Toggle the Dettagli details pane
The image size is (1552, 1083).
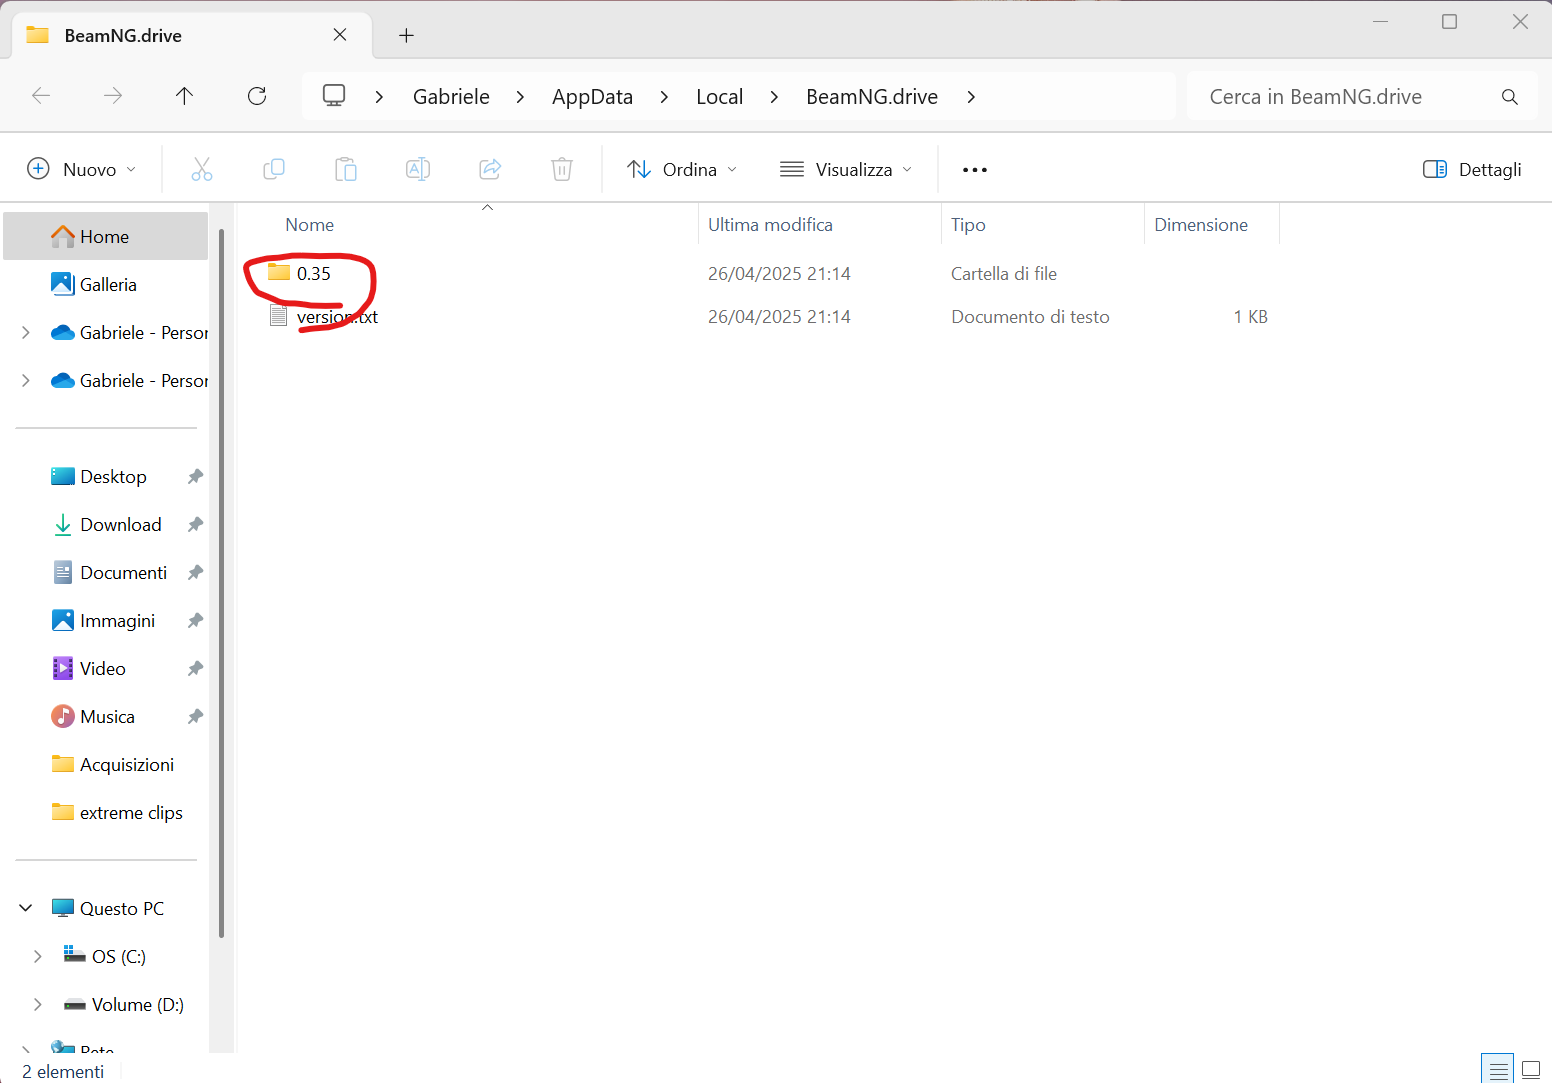[1472, 169]
